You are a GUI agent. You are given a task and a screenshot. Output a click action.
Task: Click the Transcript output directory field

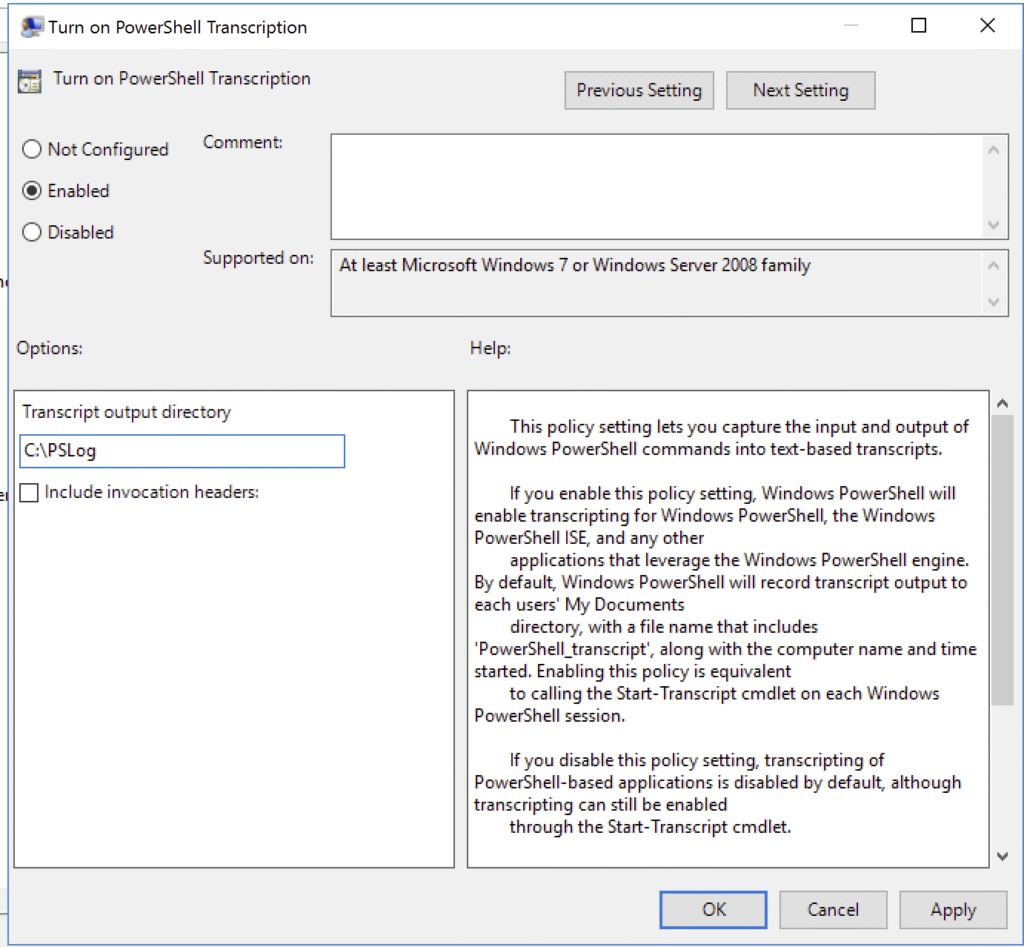click(x=182, y=451)
